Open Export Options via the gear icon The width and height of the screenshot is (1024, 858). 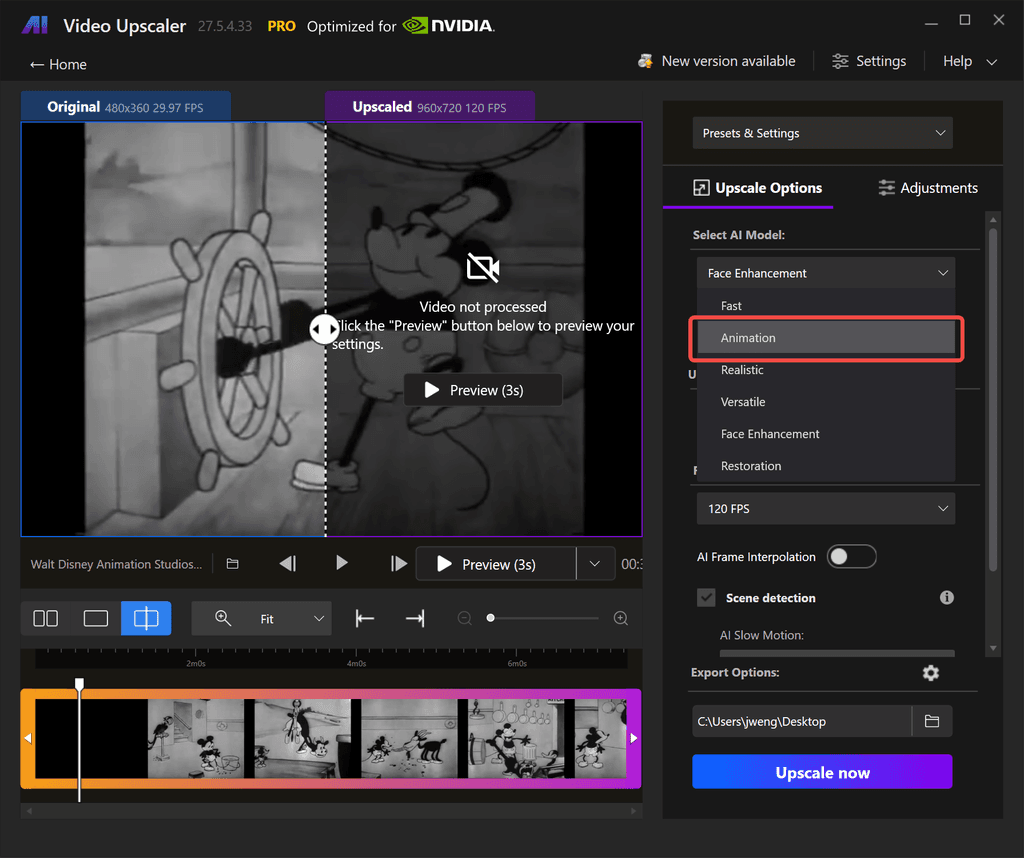931,673
